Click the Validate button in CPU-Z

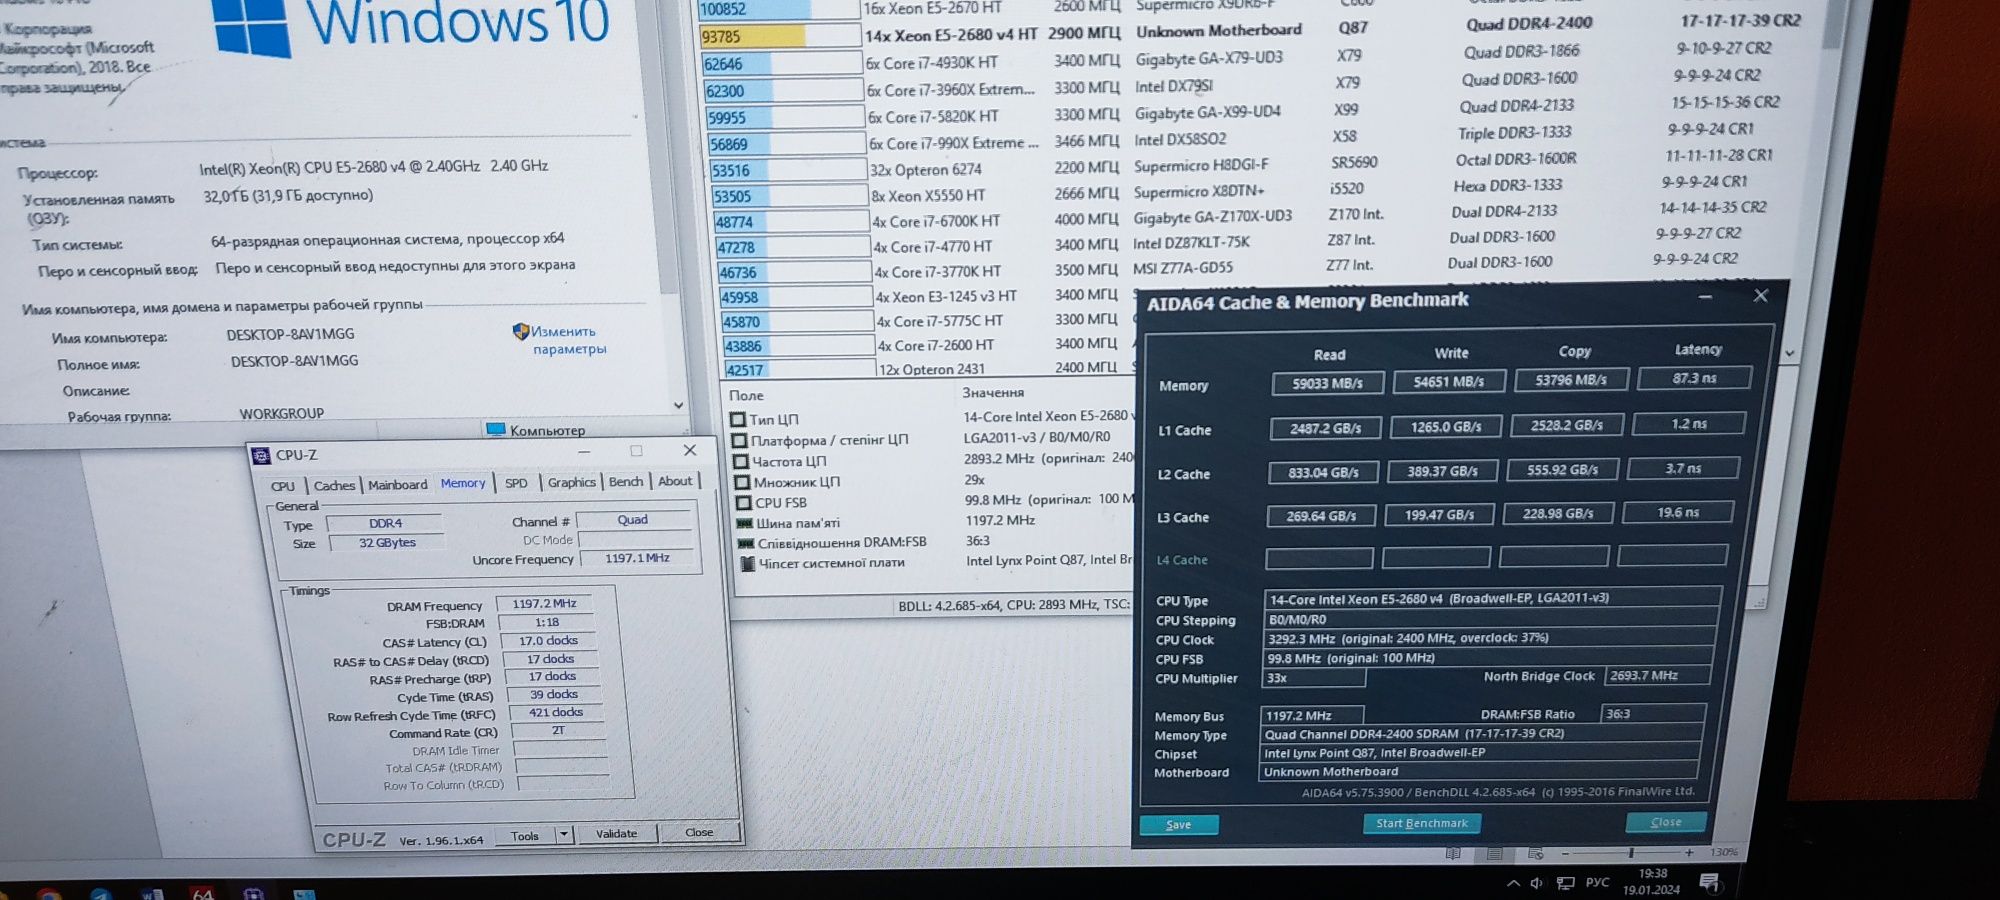tap(617, 833)
